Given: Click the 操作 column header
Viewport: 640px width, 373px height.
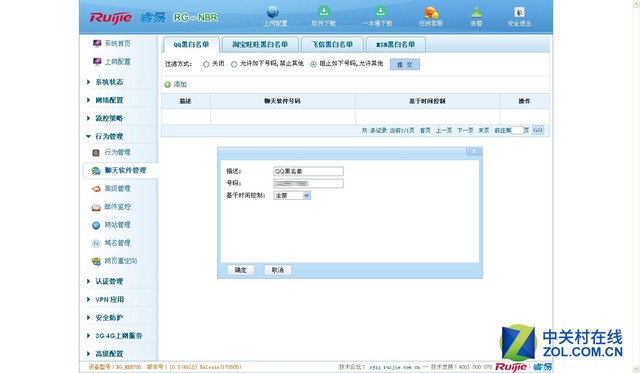Looking at the screenshot, I should [x=524, y=101].
